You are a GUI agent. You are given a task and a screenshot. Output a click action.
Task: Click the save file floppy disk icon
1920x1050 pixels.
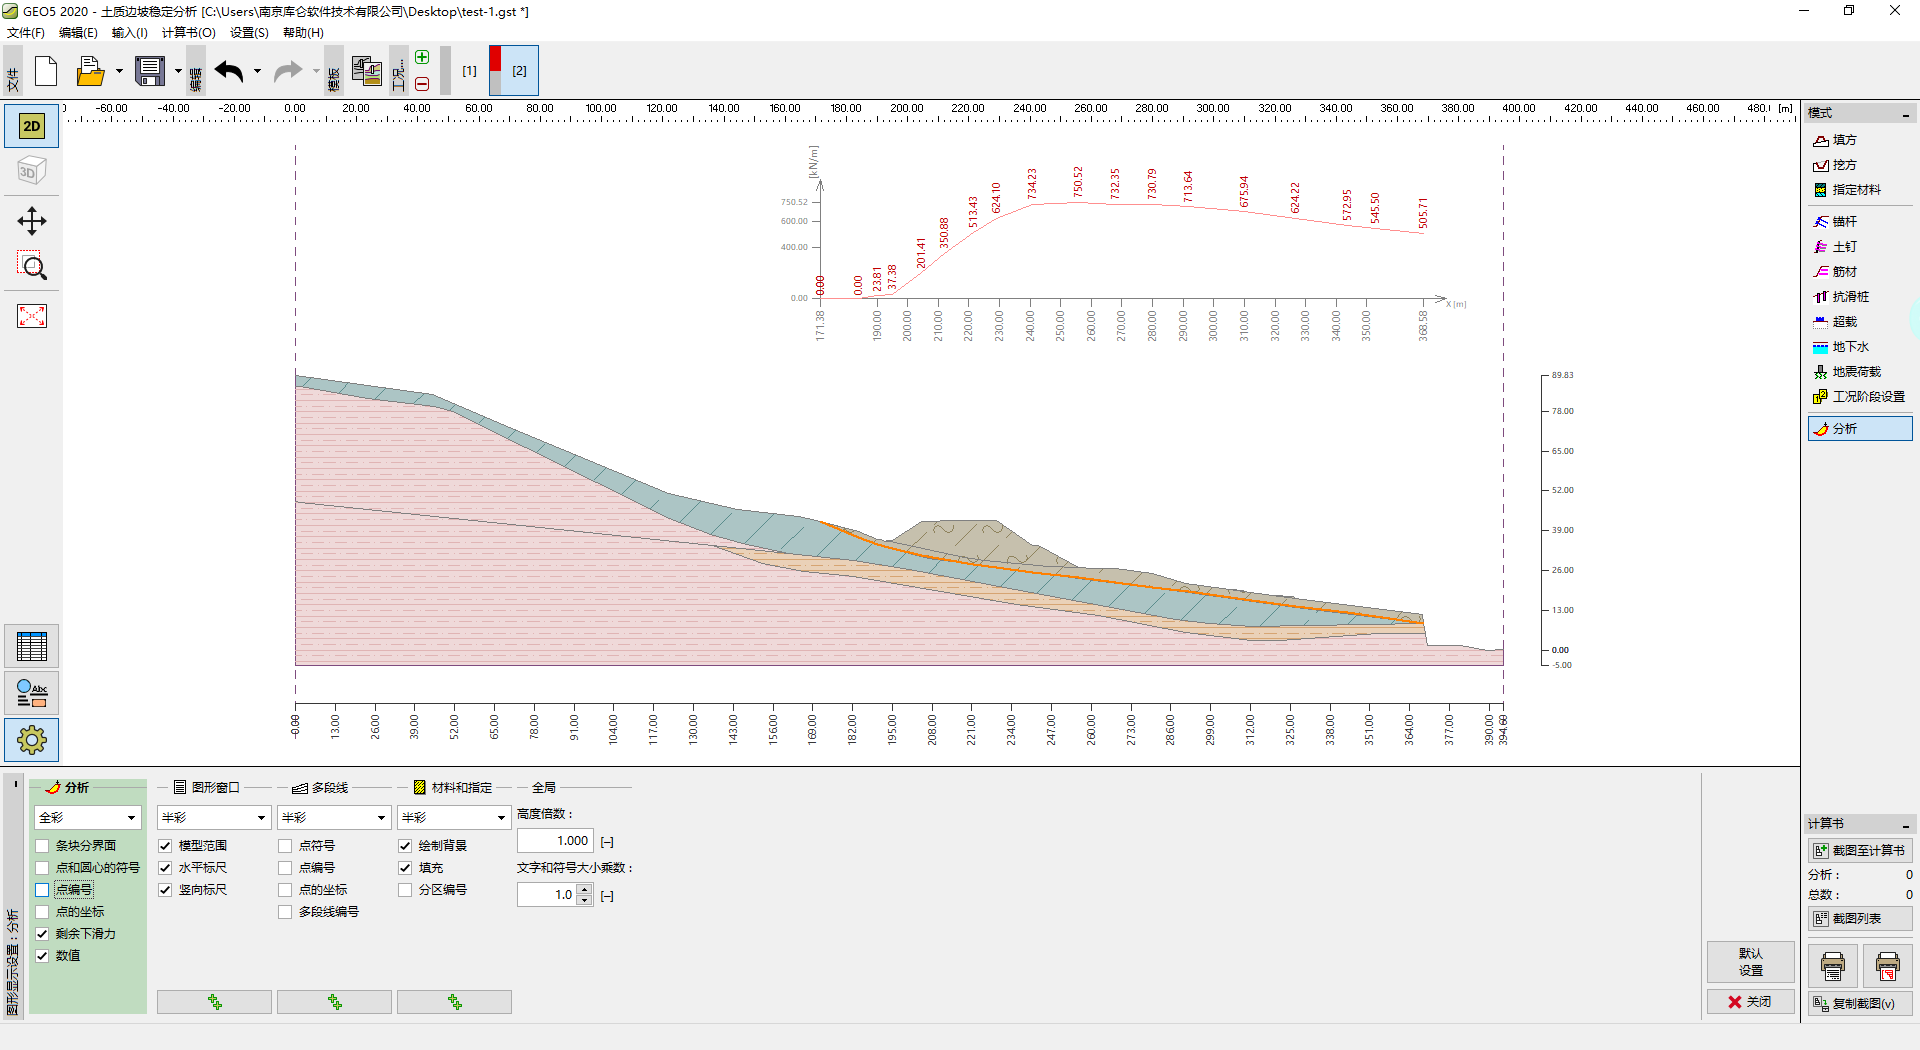150,71
